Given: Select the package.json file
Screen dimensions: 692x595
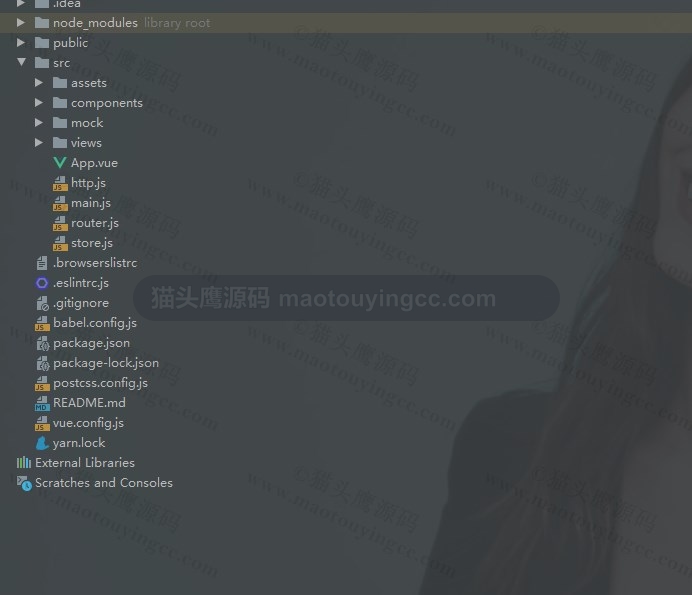Looking at the screenshot, I should (x=91, y=343).
